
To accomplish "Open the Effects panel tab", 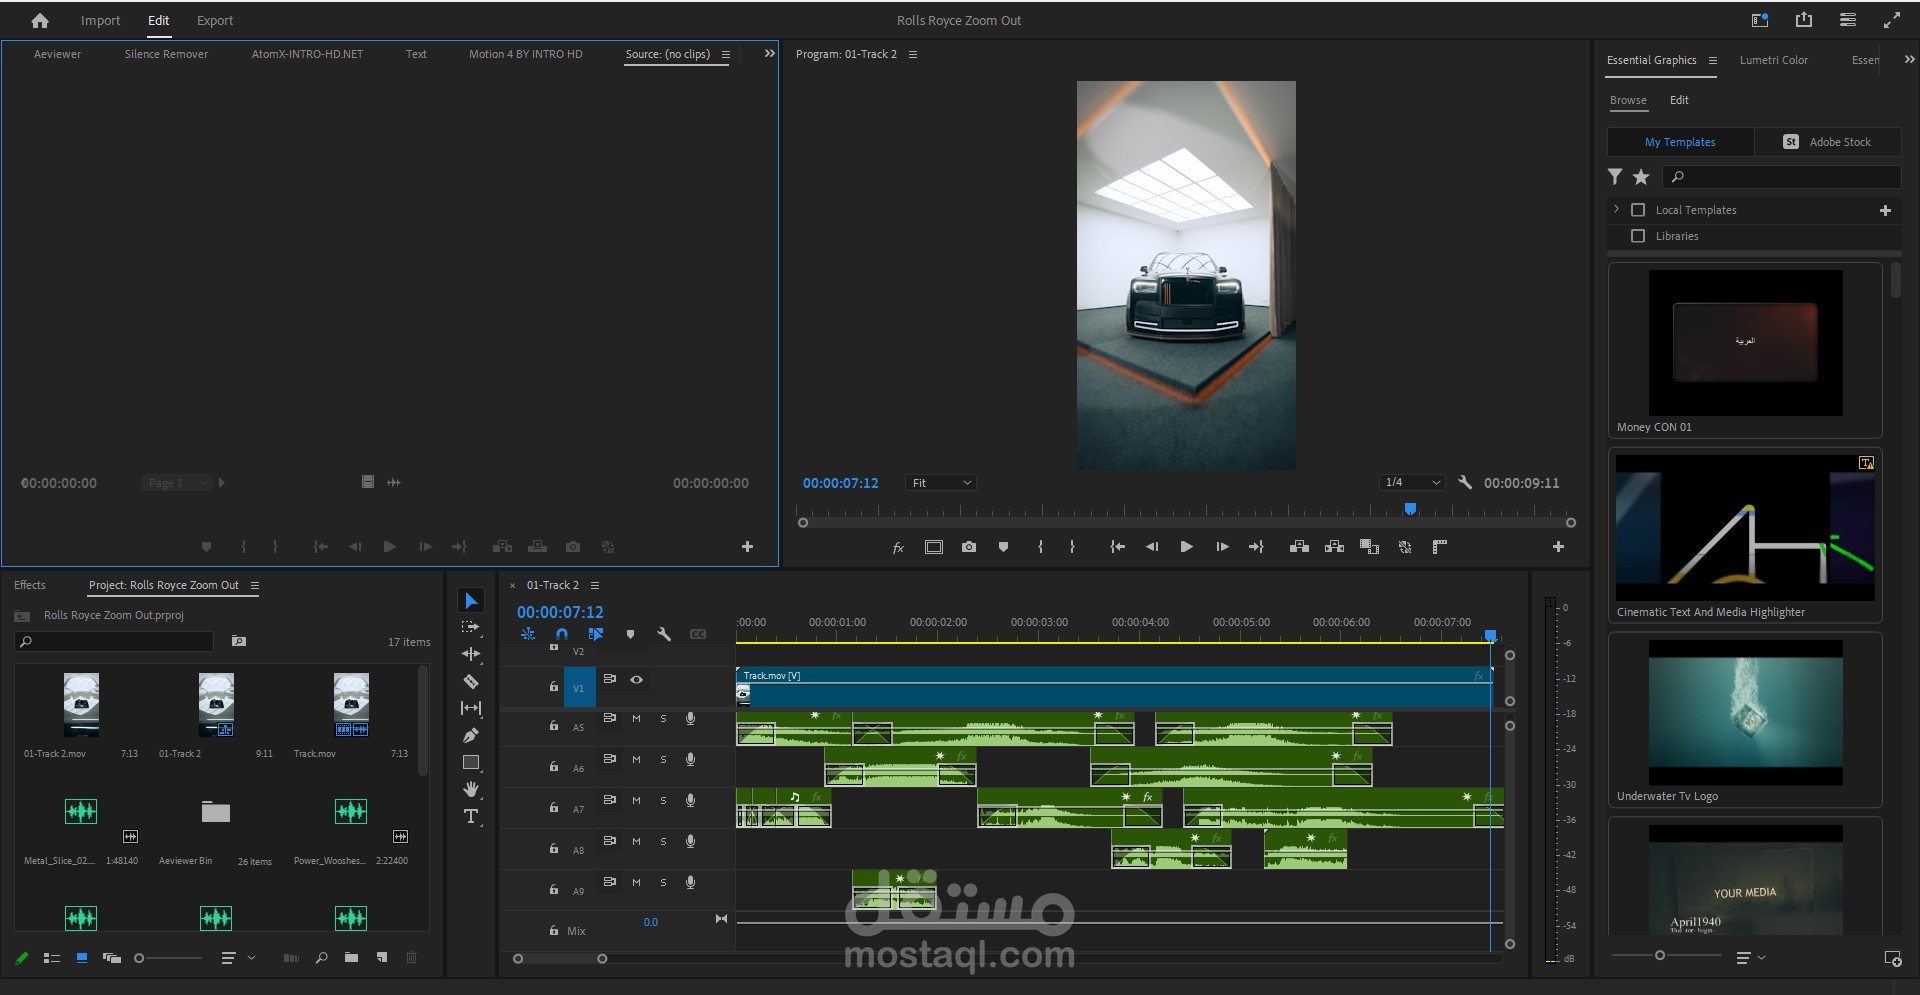I will 30,585.
